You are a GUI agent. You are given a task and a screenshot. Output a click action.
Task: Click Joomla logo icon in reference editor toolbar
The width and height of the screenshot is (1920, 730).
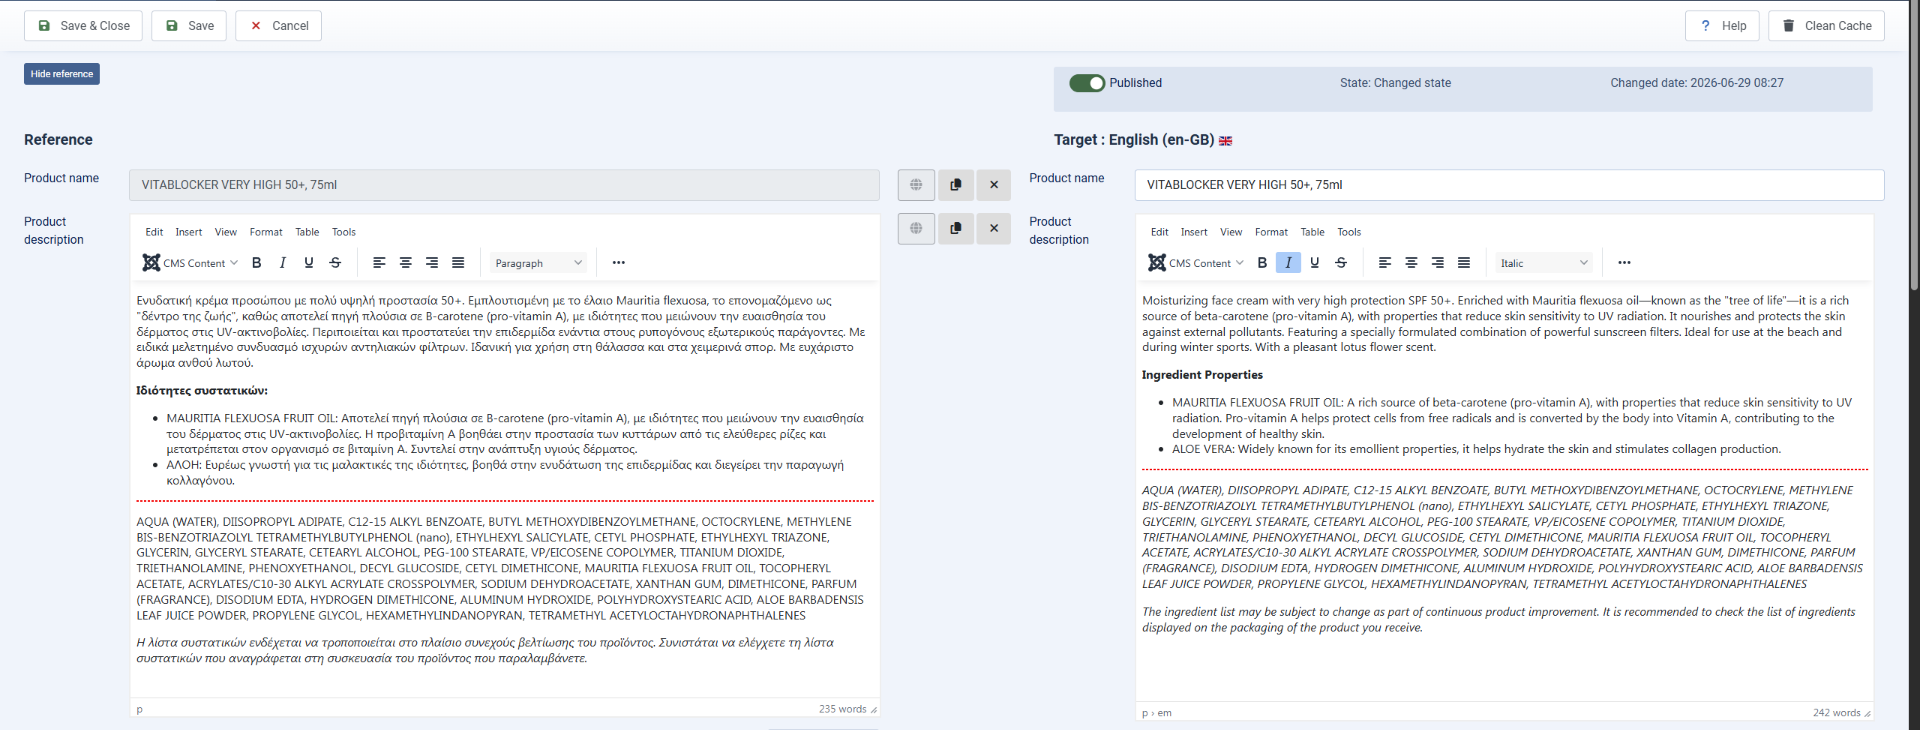pos(151,263)
